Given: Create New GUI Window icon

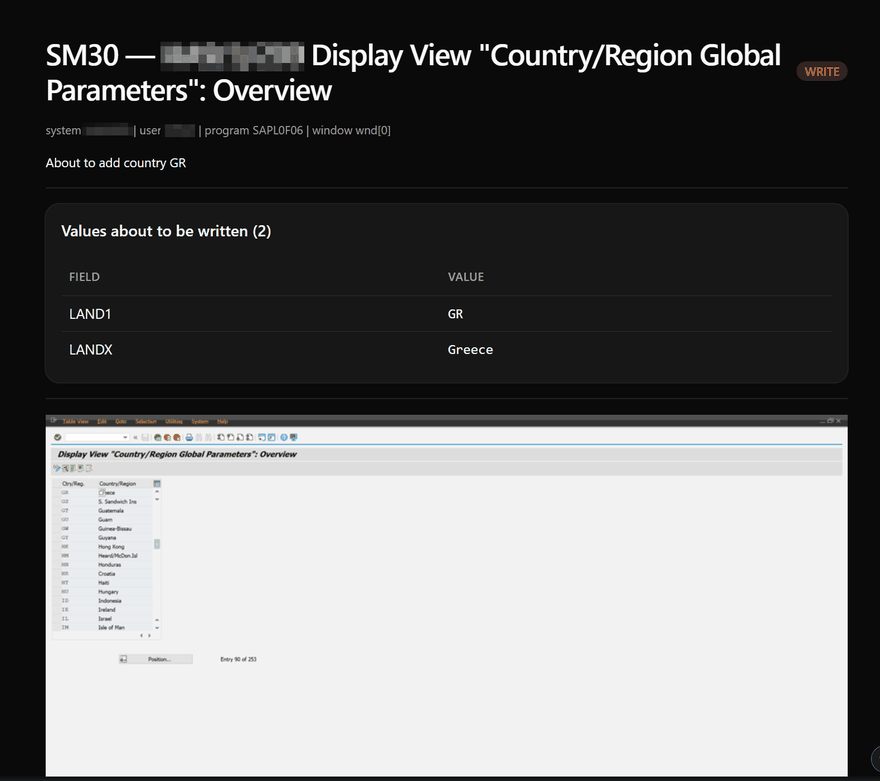Looking at the screenshot, I should coord(262,437).
